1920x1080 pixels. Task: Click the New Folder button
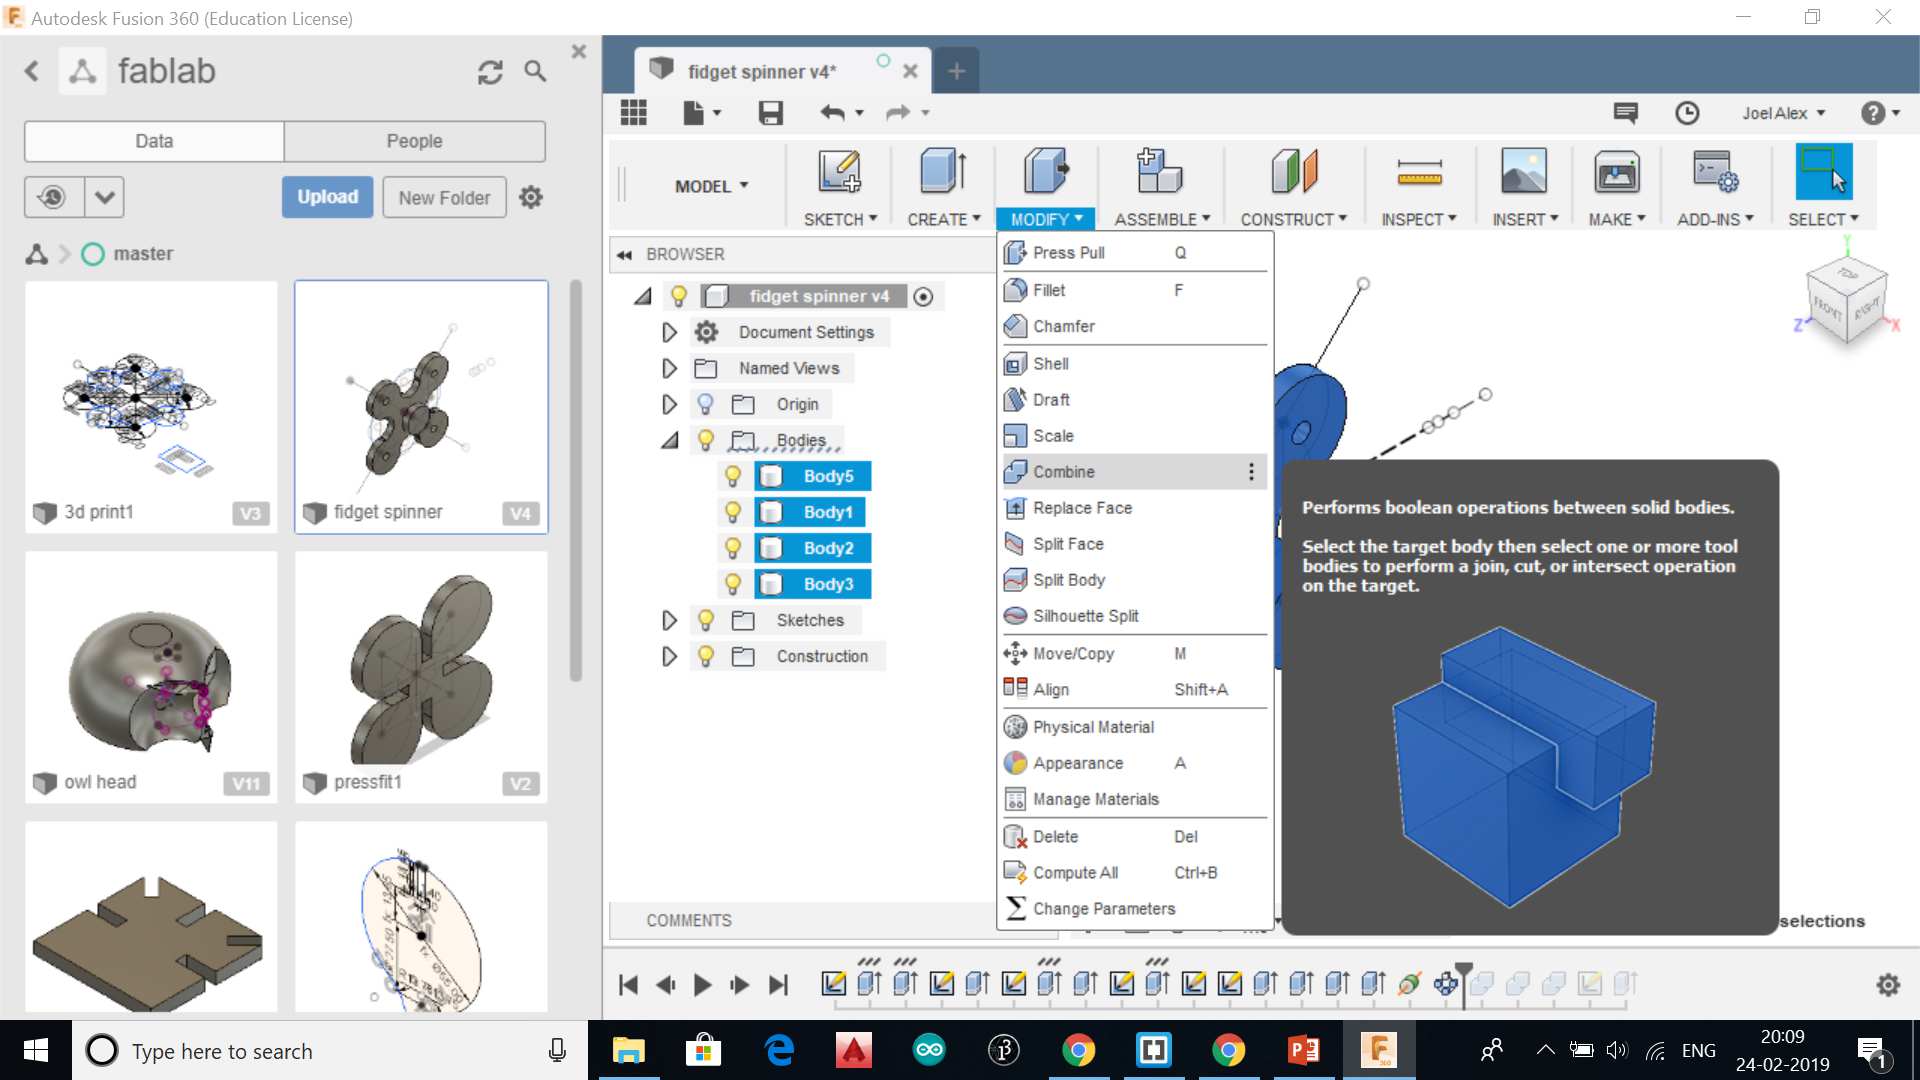point(444,197)
